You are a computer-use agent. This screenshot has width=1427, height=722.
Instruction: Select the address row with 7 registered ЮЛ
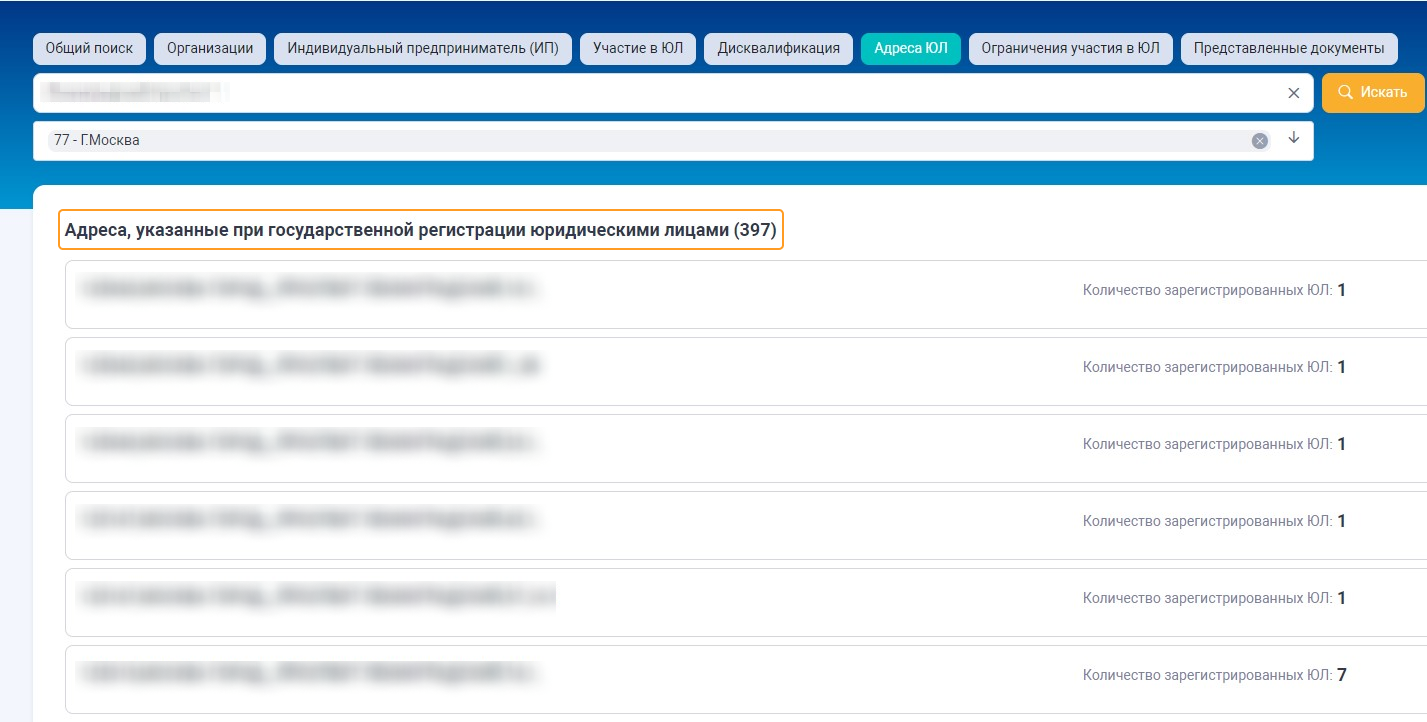coord(746,679)
